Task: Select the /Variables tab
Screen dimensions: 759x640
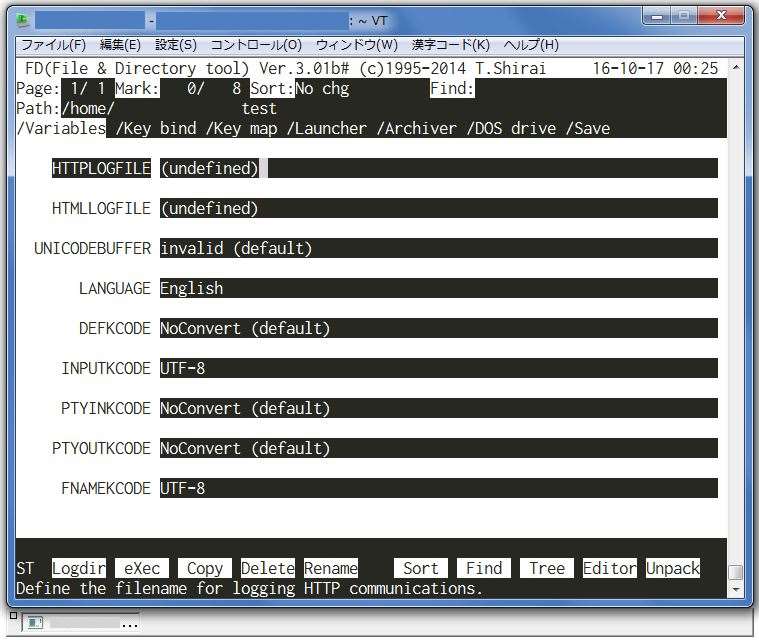Action: (x=61, y=128)
